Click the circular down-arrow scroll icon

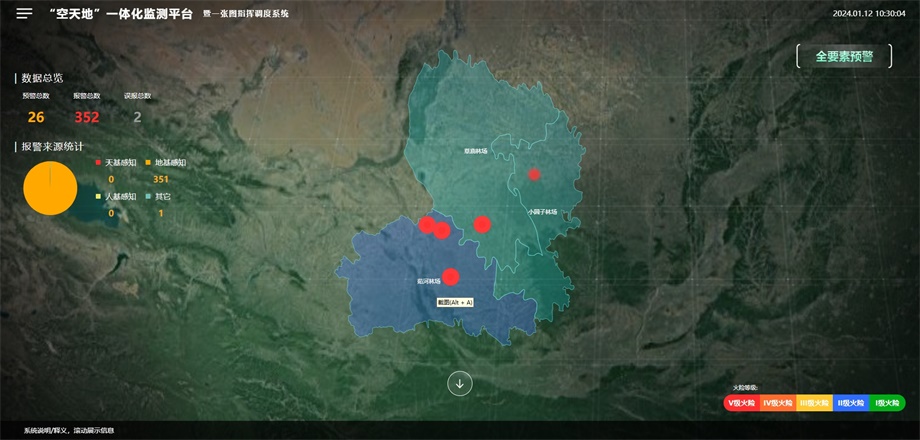[x=460, y=383]
